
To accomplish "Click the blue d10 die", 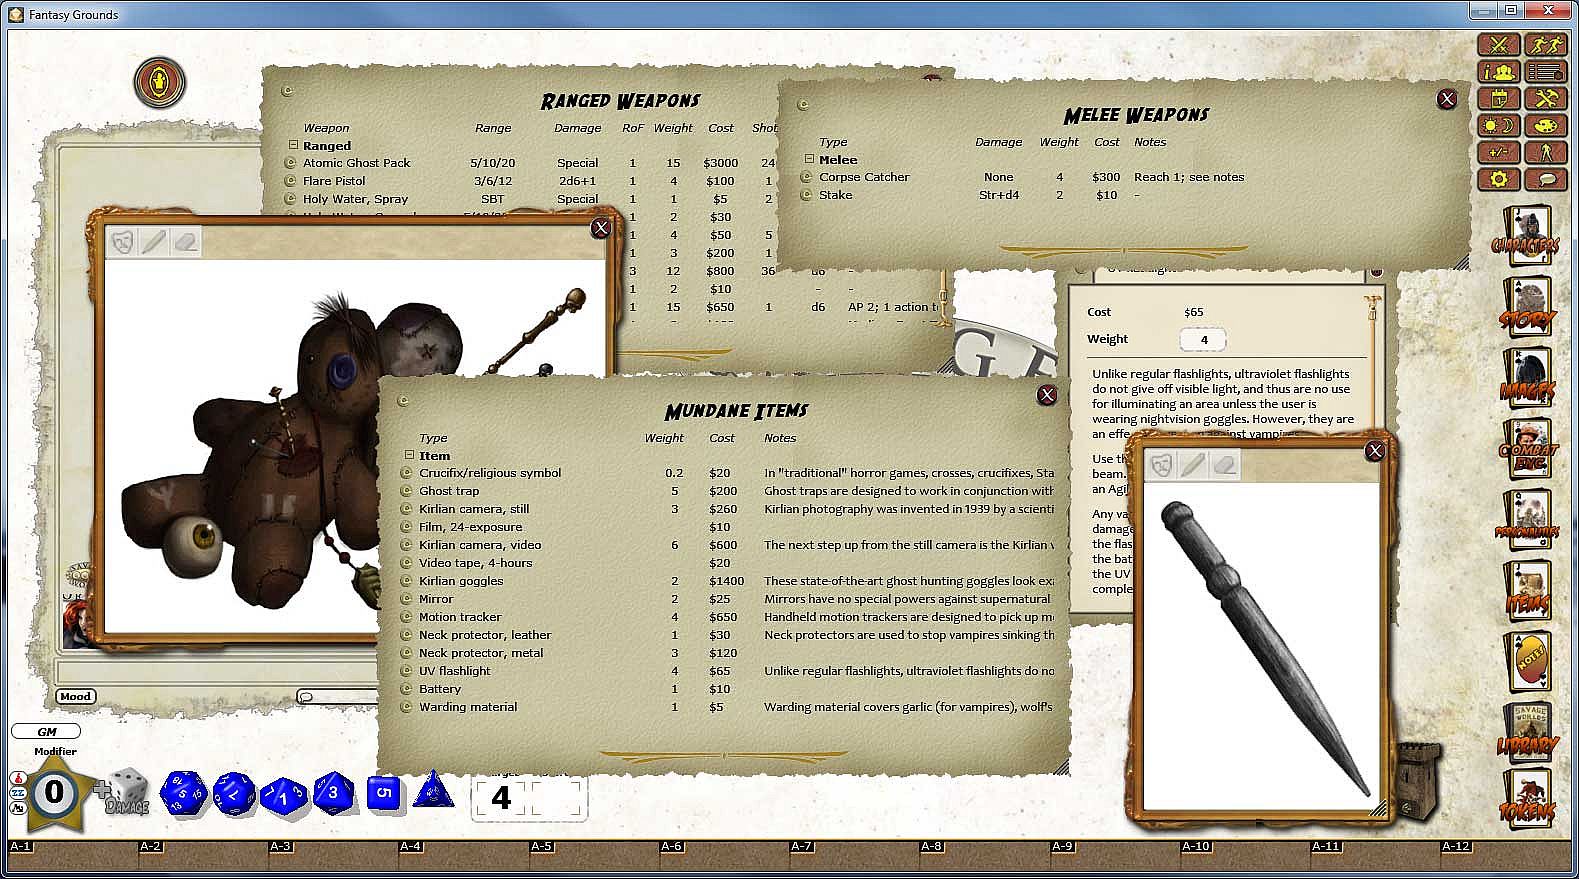I will [284, 796].
